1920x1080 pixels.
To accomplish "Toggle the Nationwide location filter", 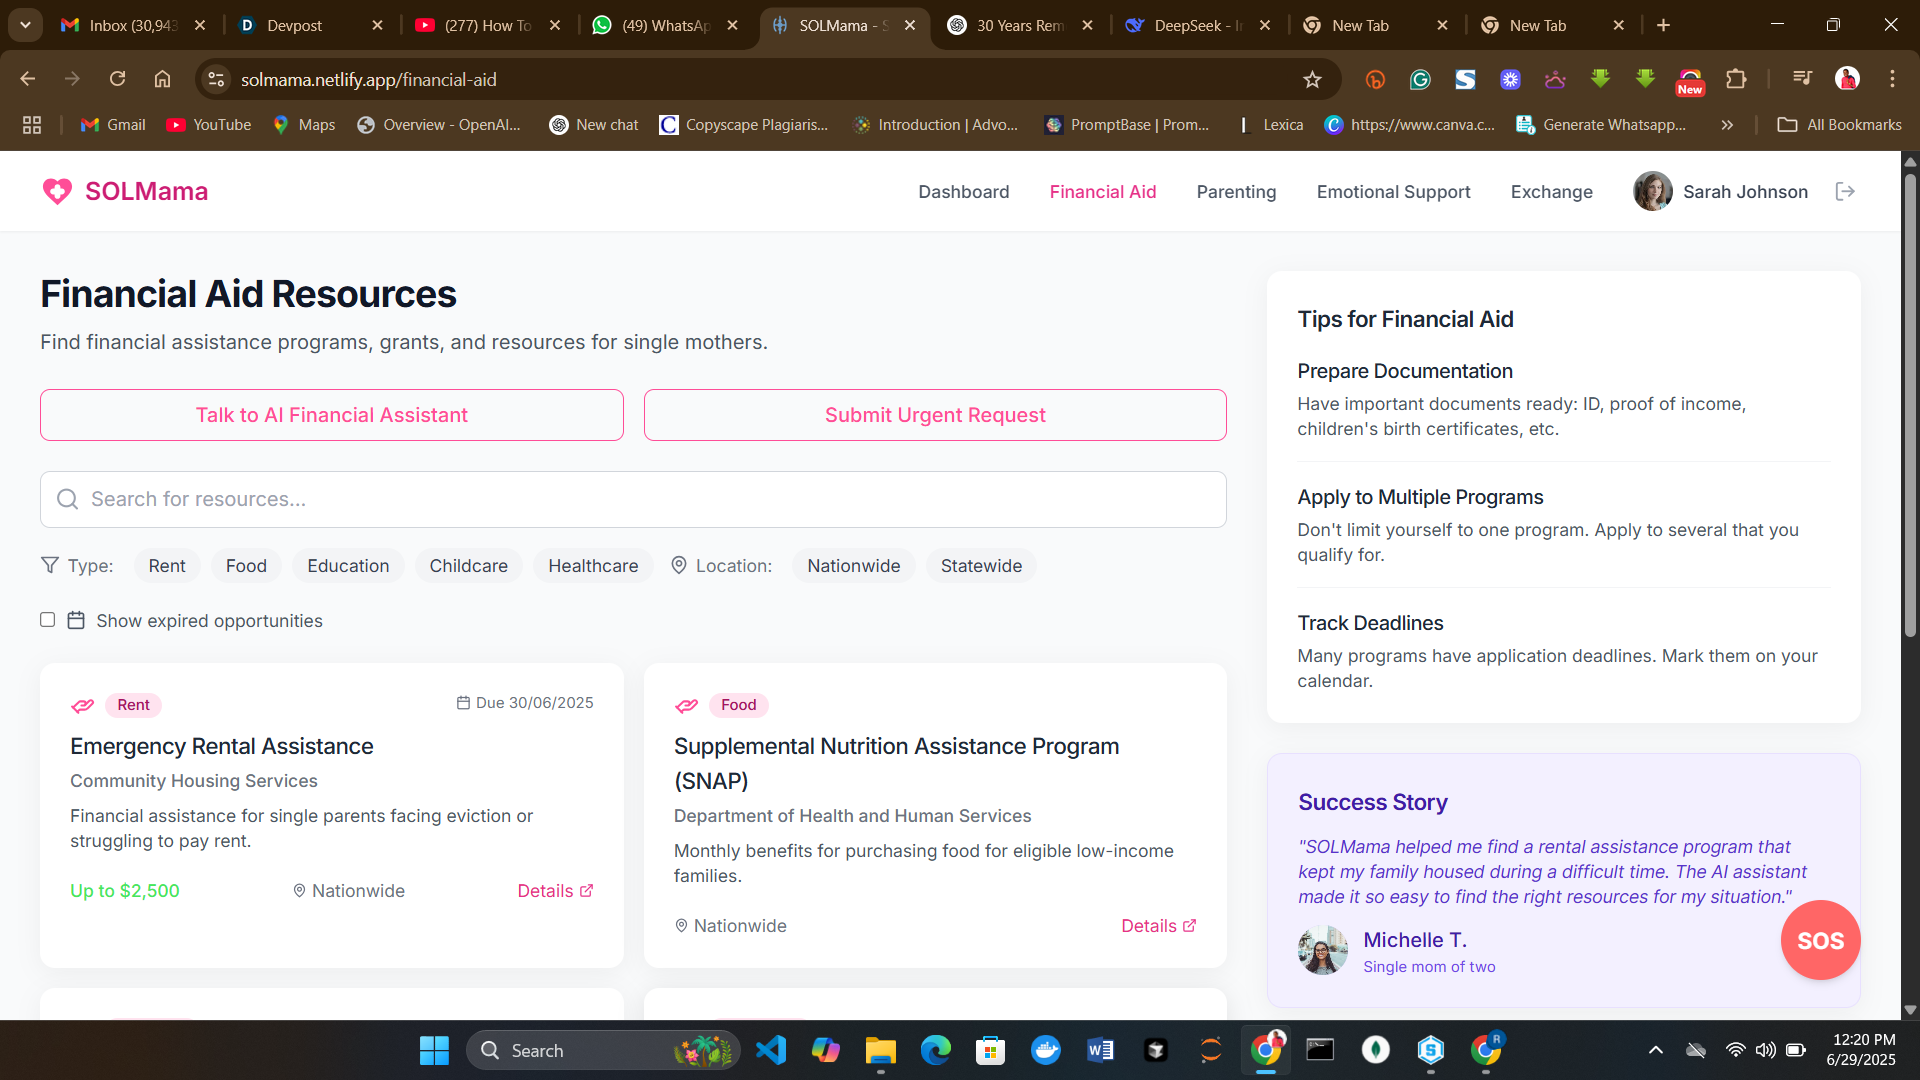I will pyautogui.click(x=853, y=566).
